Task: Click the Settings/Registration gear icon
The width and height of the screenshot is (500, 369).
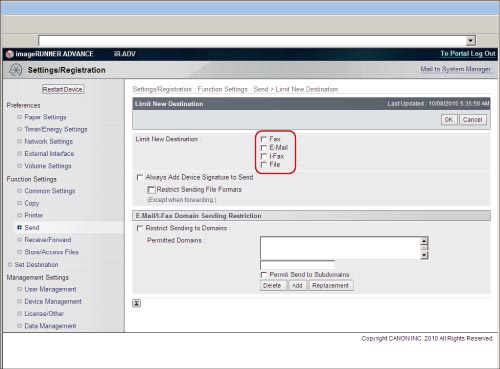Action: [15, 70]
